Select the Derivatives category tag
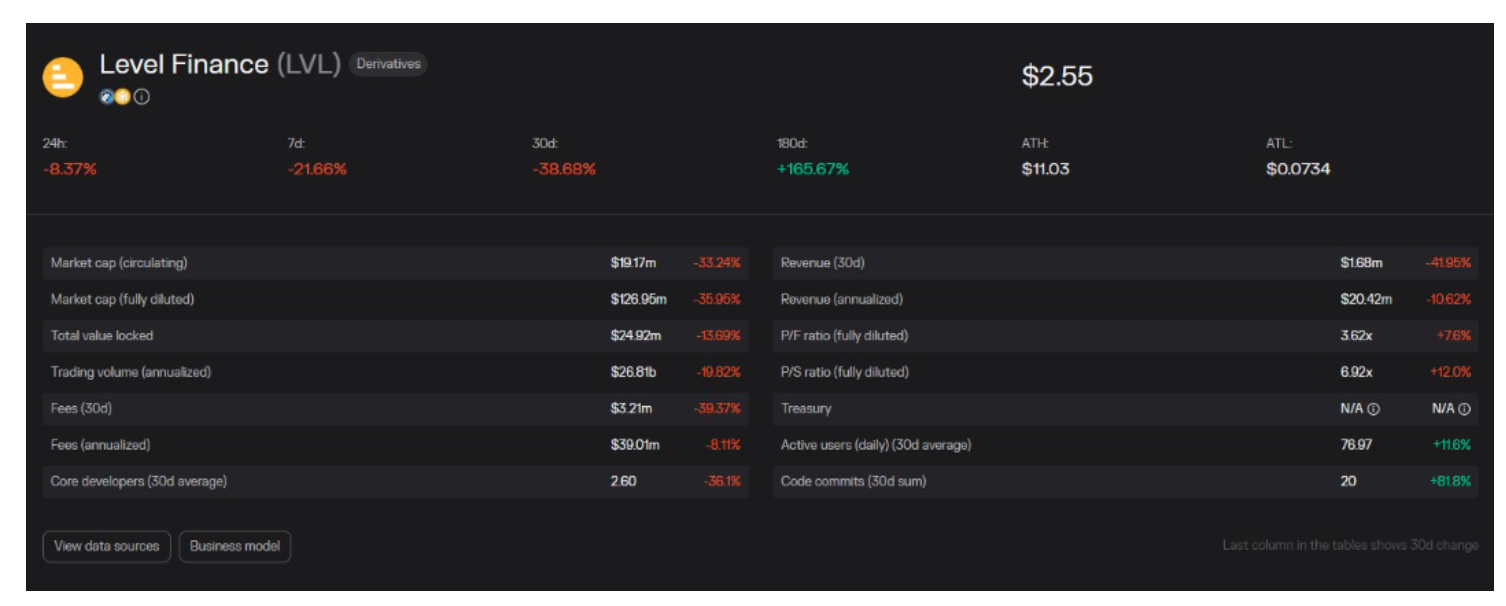The image size is (1506, 606). click(x=388, y=64)
